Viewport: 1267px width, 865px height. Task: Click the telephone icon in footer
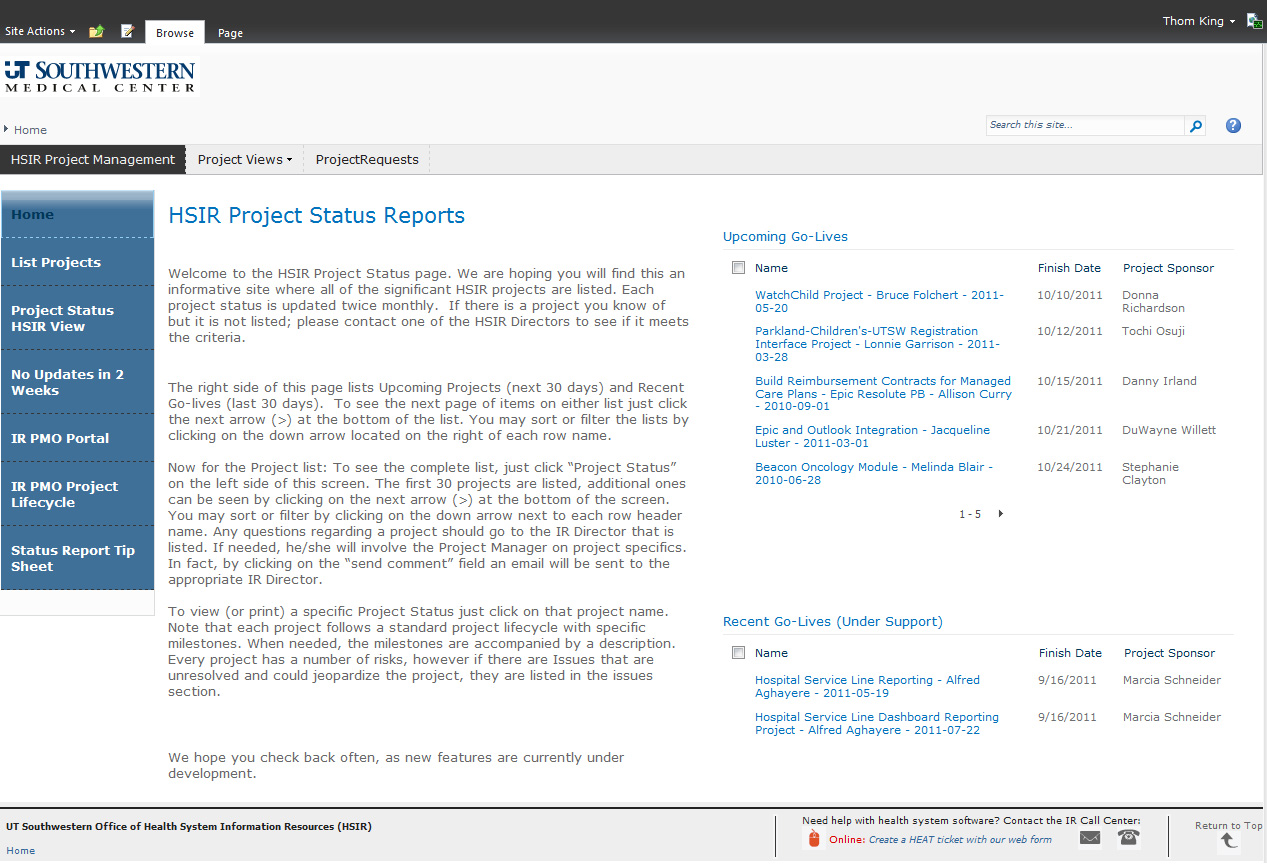click(x=1129, y=838)
